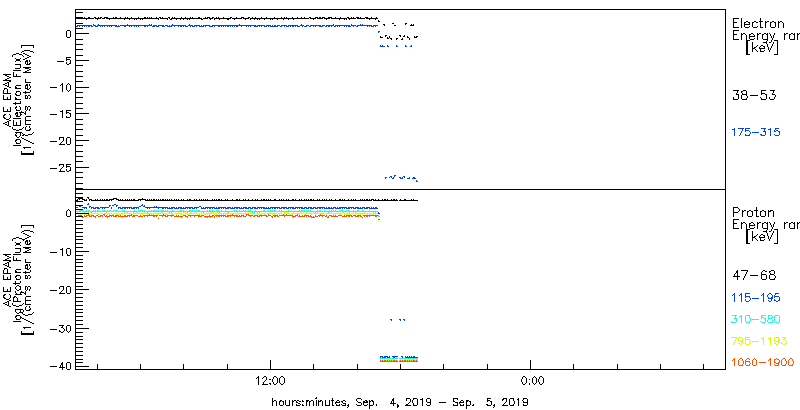800x410 pixels.
Task: Click the -25 tick on electron axis
Action: (x=59, y=167)
